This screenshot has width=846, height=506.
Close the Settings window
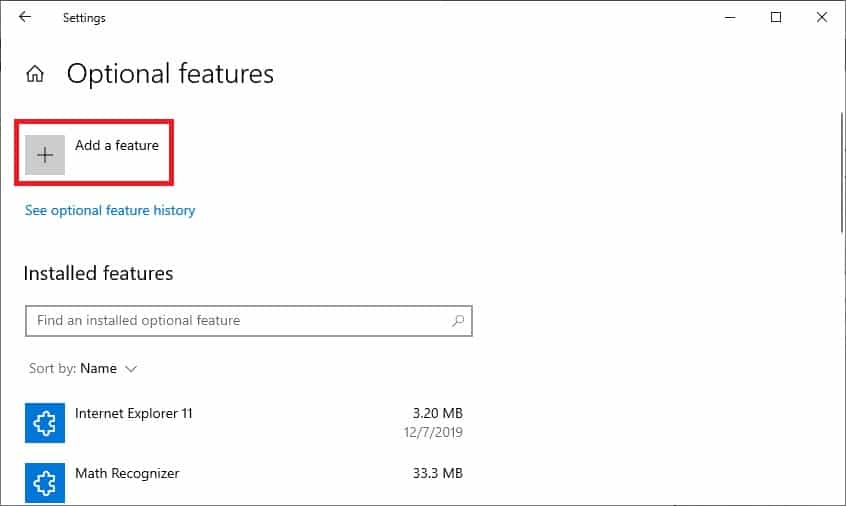[822, 17]
